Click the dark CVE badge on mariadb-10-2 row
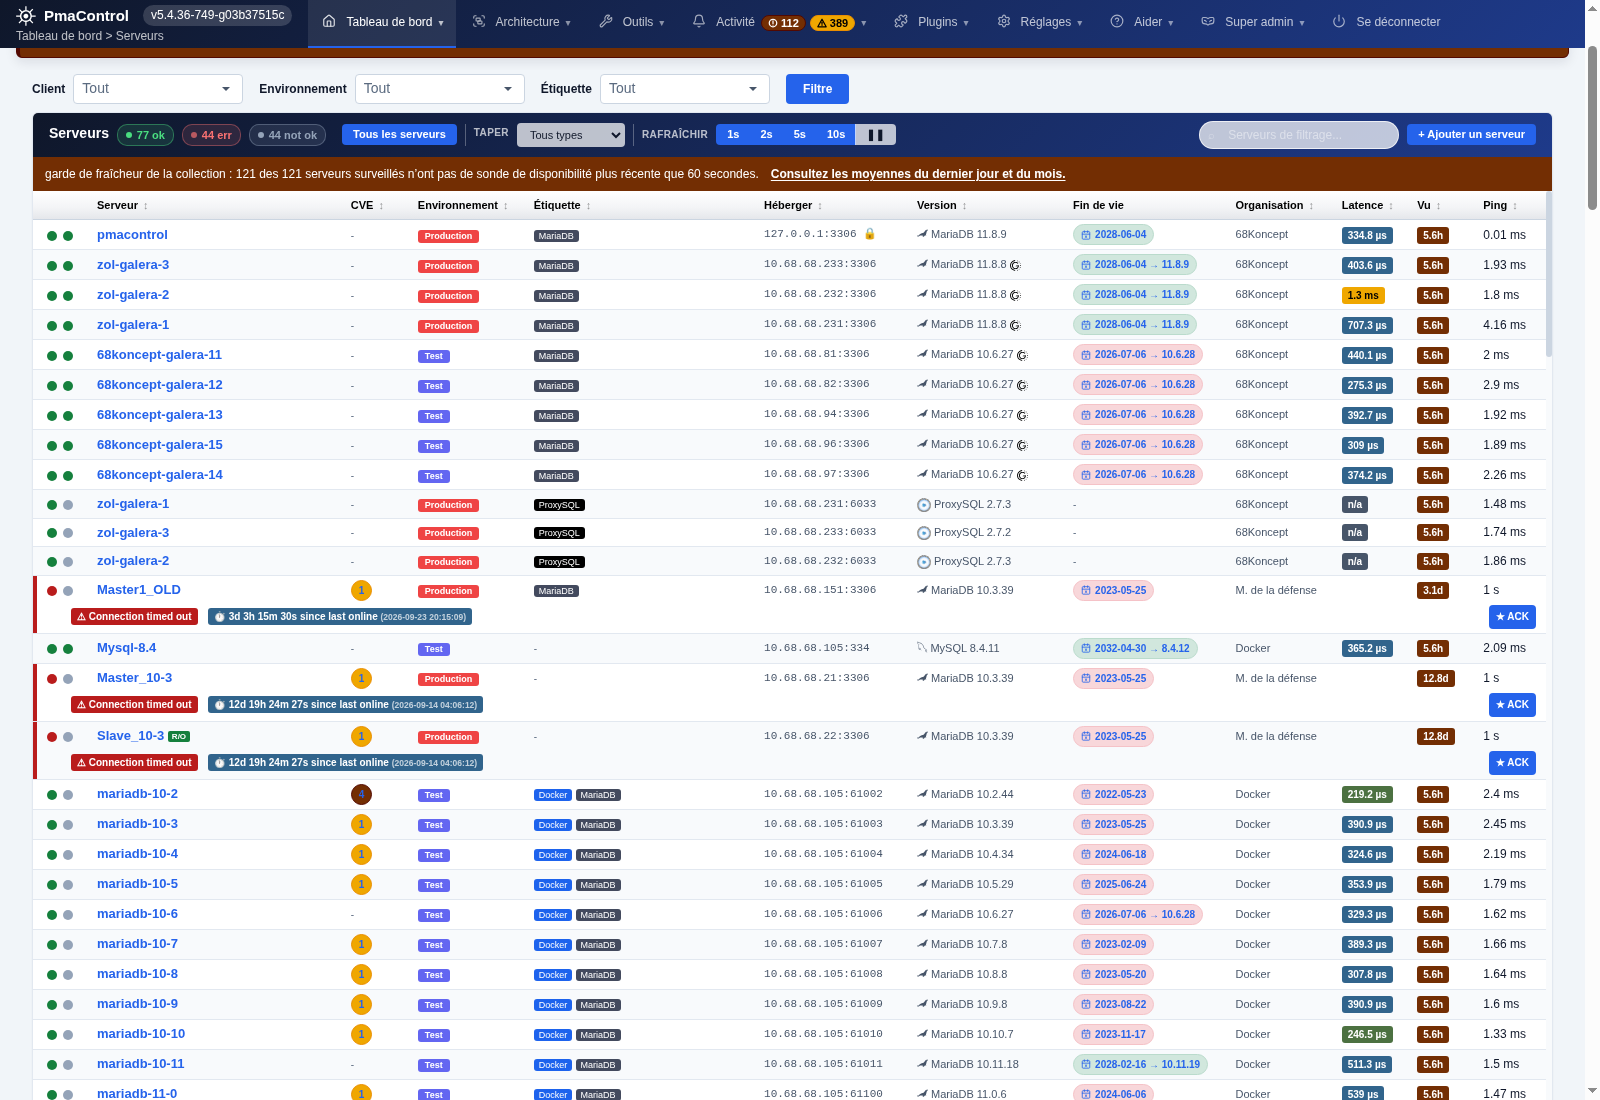This screenshot has height=1100, width=1600. pos(361,794)
